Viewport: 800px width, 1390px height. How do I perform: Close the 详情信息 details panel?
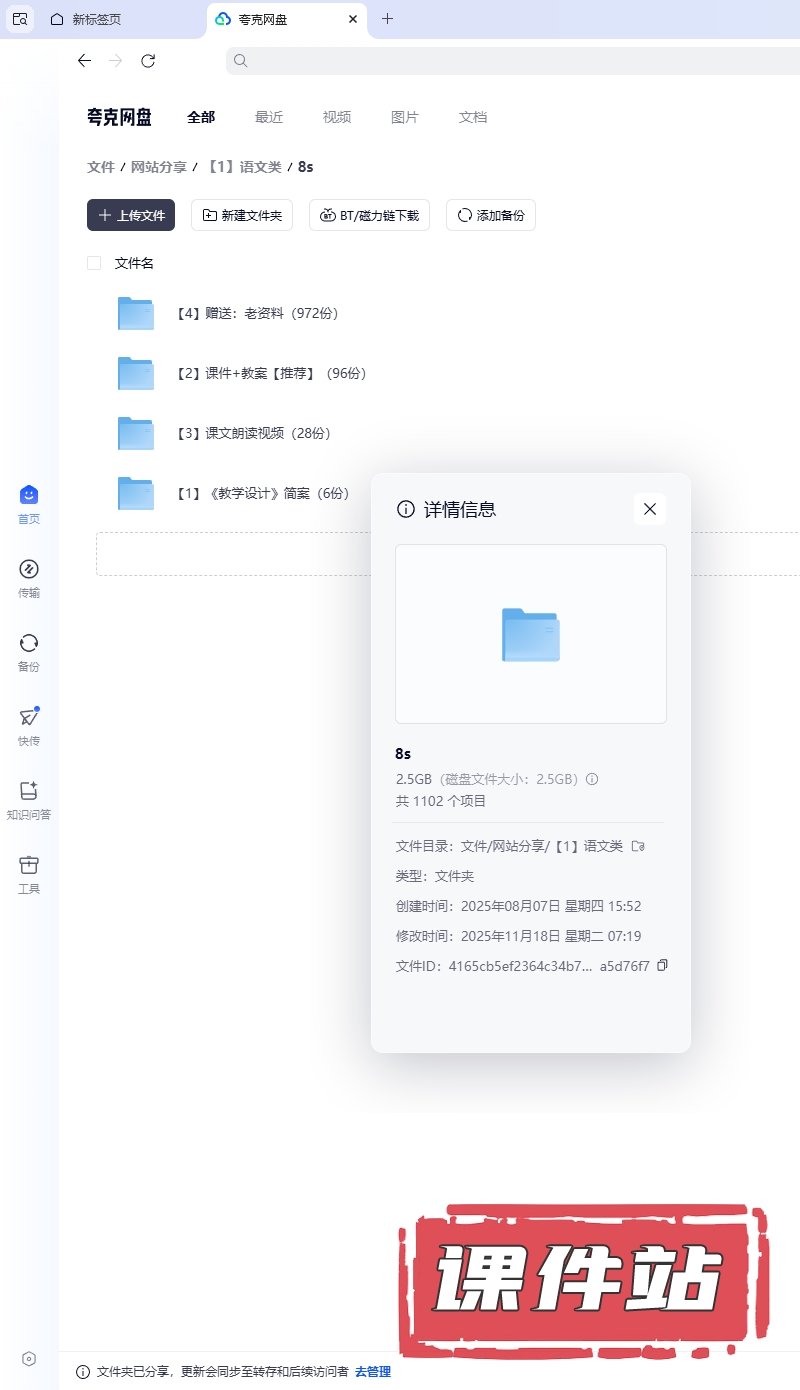coord(650,509)
